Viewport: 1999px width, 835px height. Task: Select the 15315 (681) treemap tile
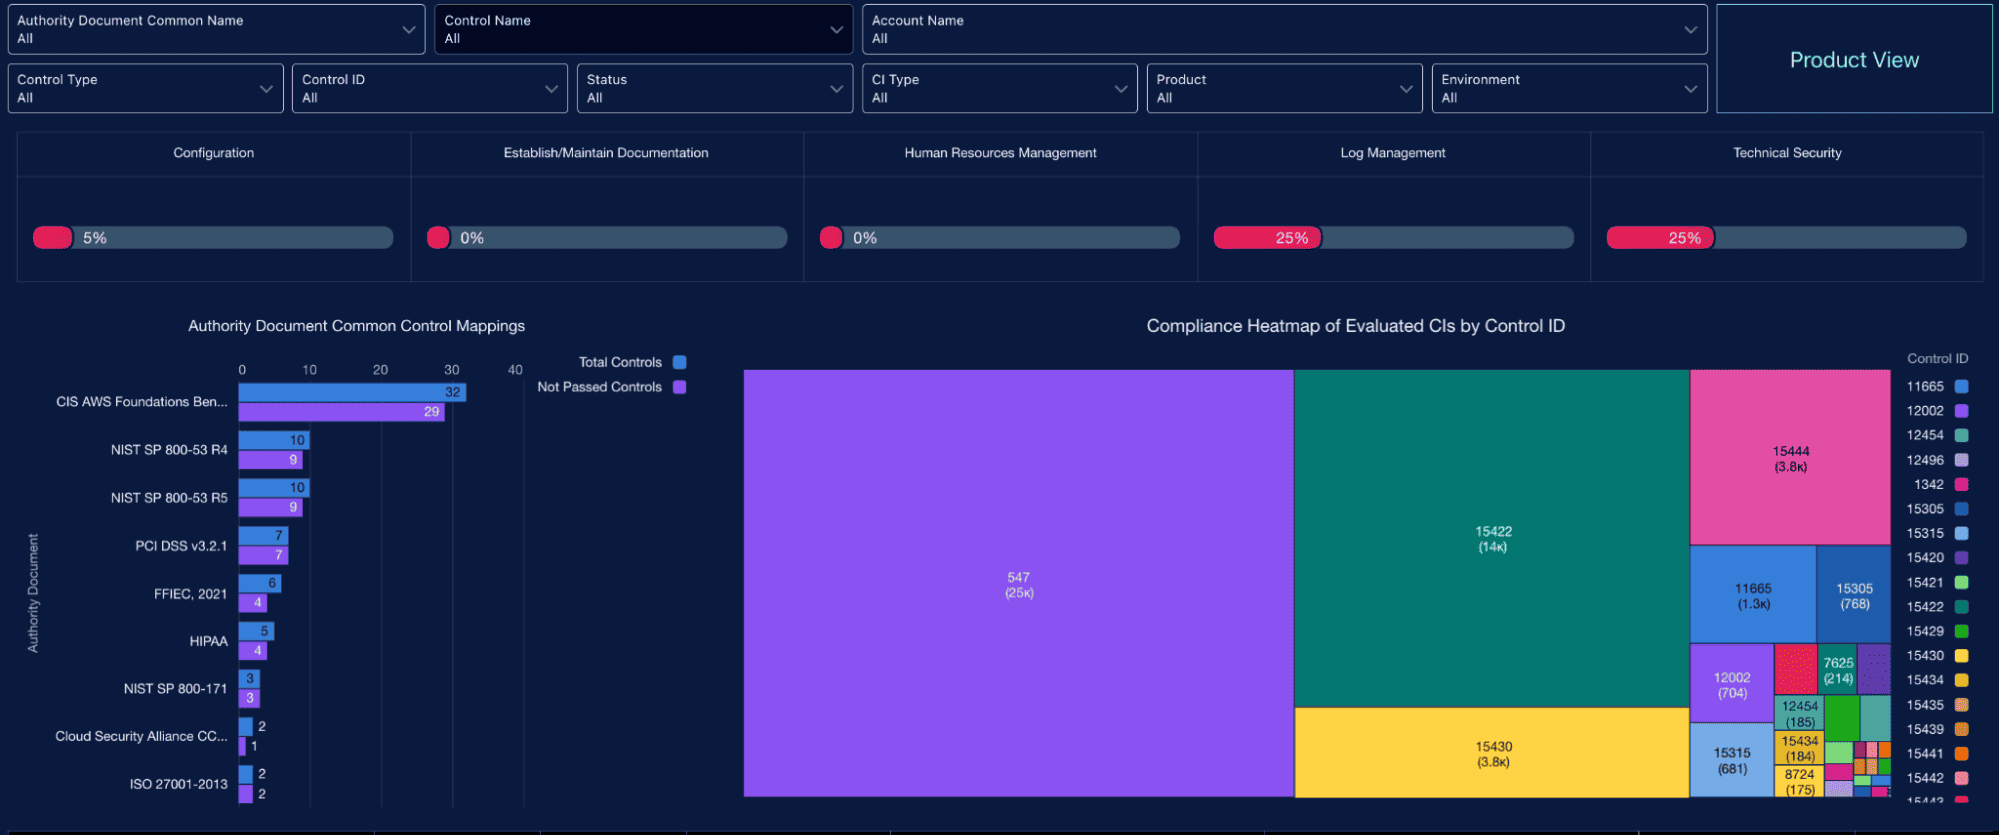click(1732, 760)
